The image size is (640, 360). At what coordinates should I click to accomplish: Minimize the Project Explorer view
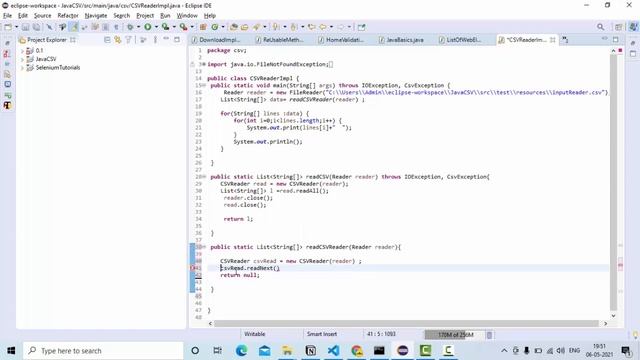coord(166,39)
